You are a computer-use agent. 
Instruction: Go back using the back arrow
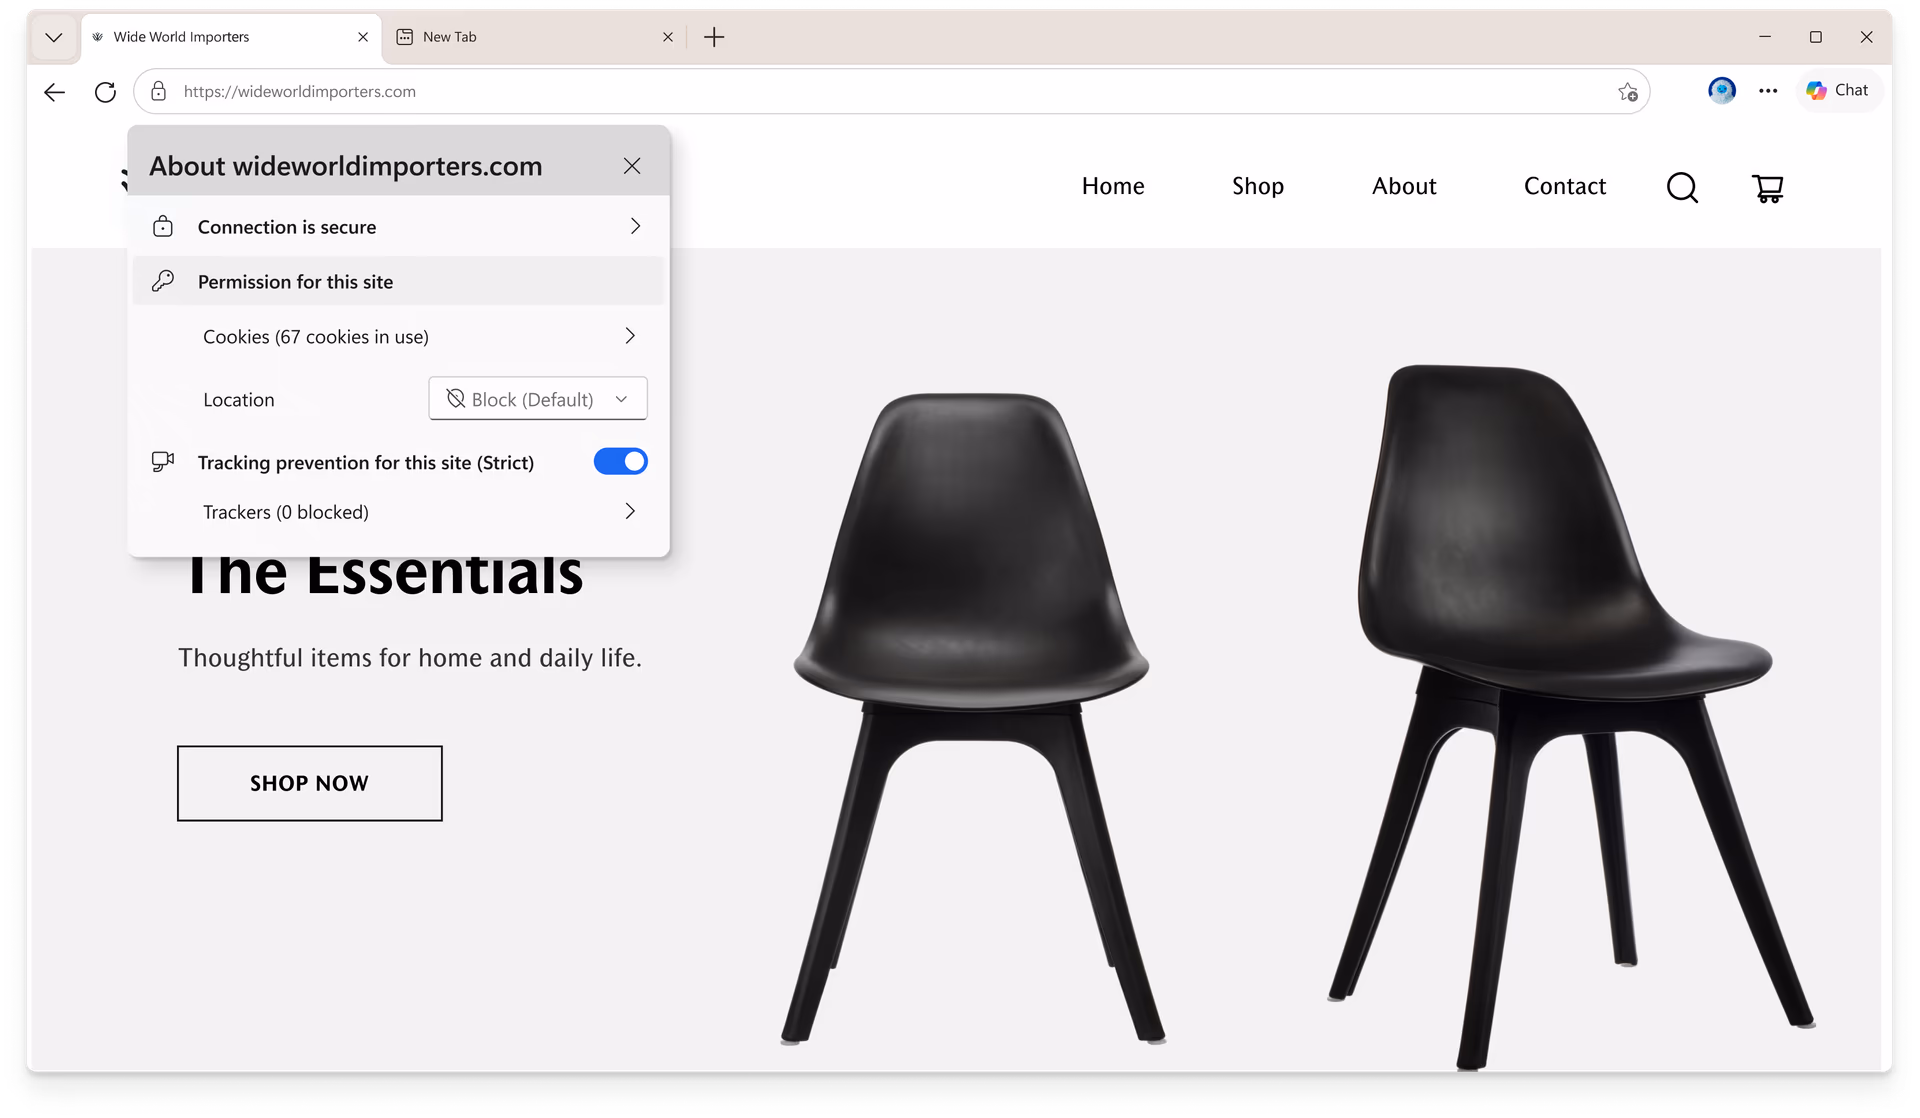click(54, 92)
